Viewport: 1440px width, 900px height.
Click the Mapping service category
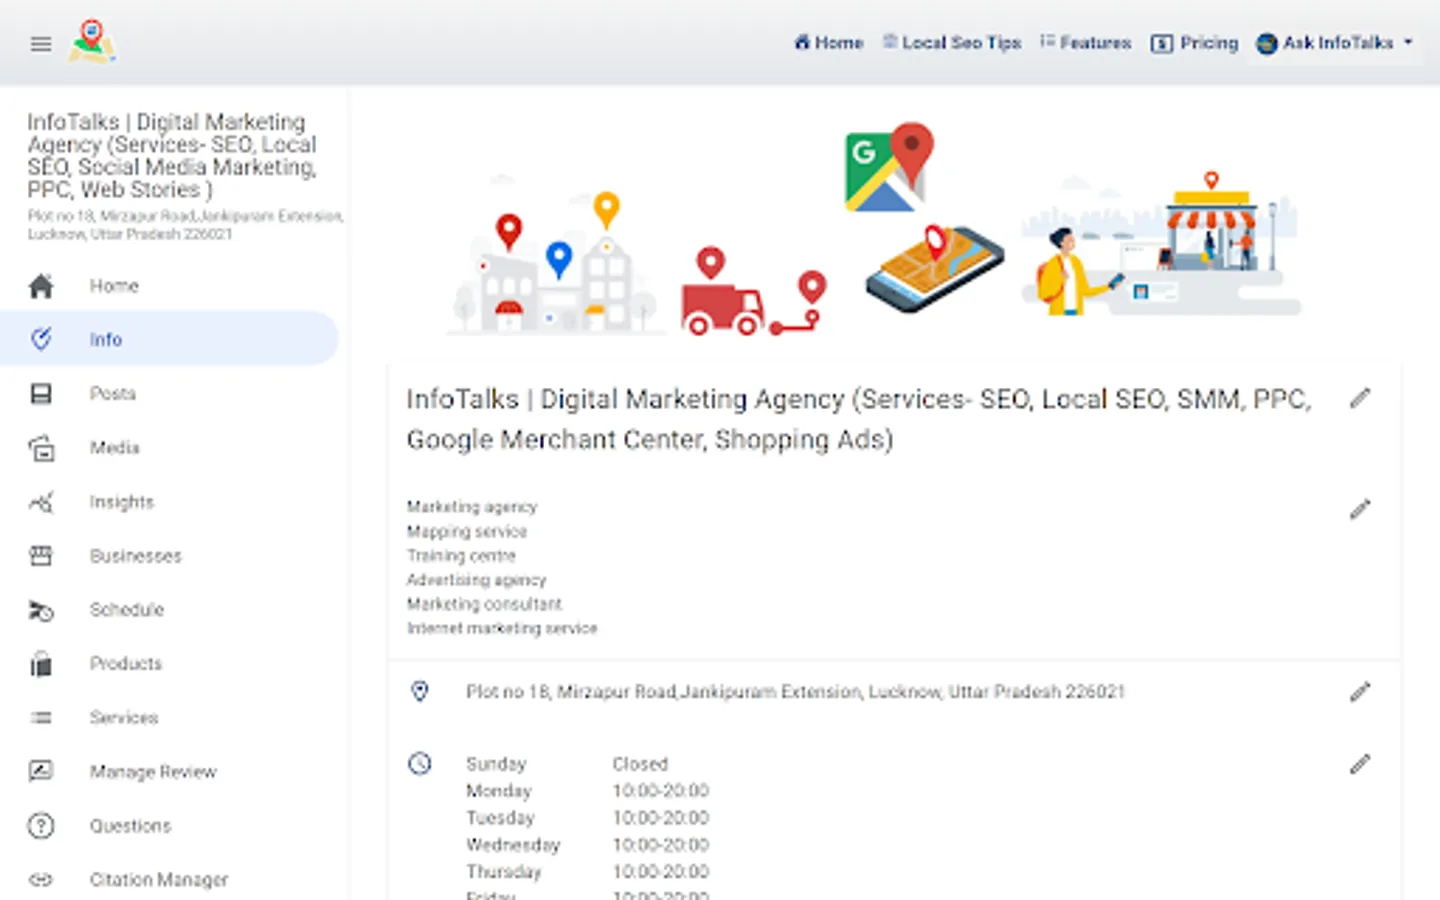pos(467,531)
